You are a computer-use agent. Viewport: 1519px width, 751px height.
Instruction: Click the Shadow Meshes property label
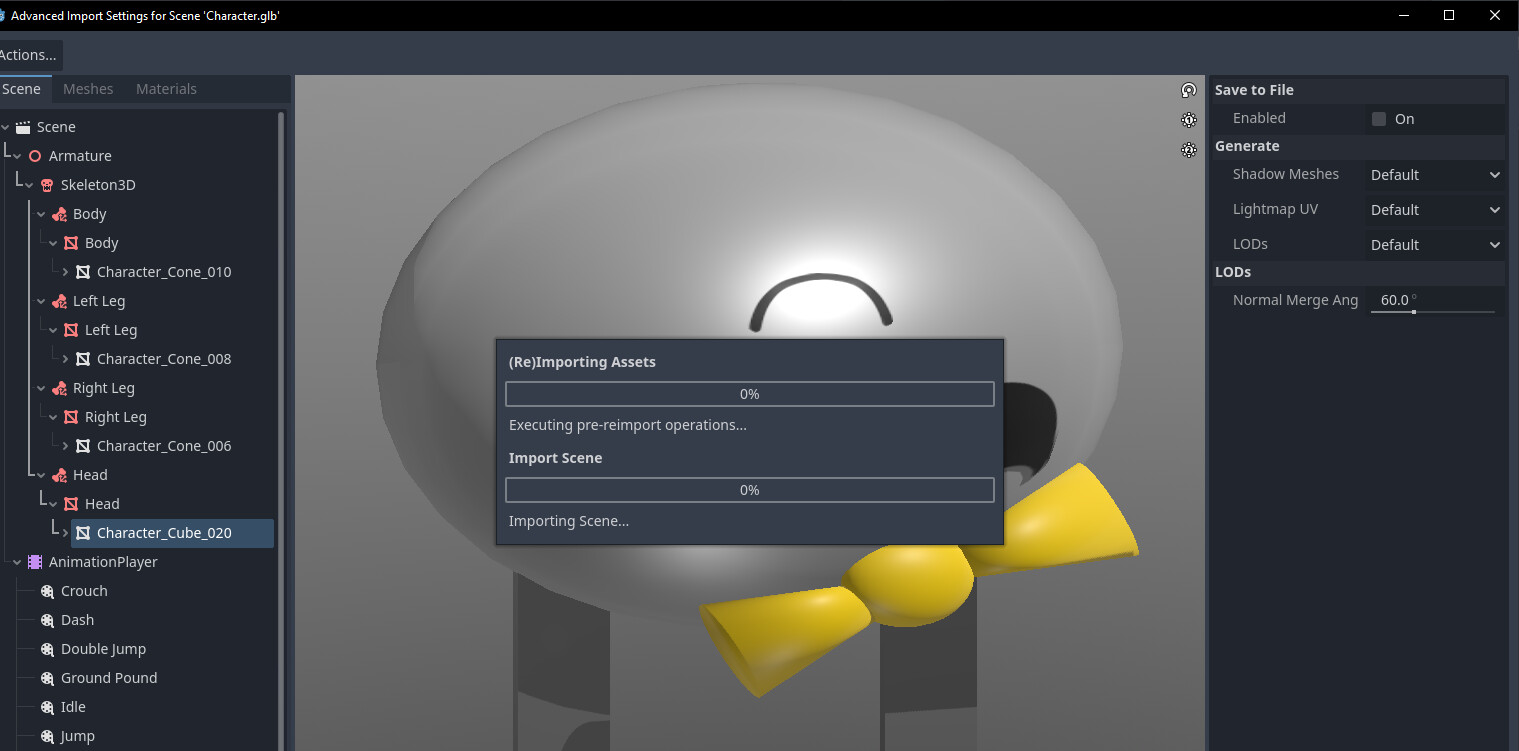pyautogui.click(x=1286, y=174)
